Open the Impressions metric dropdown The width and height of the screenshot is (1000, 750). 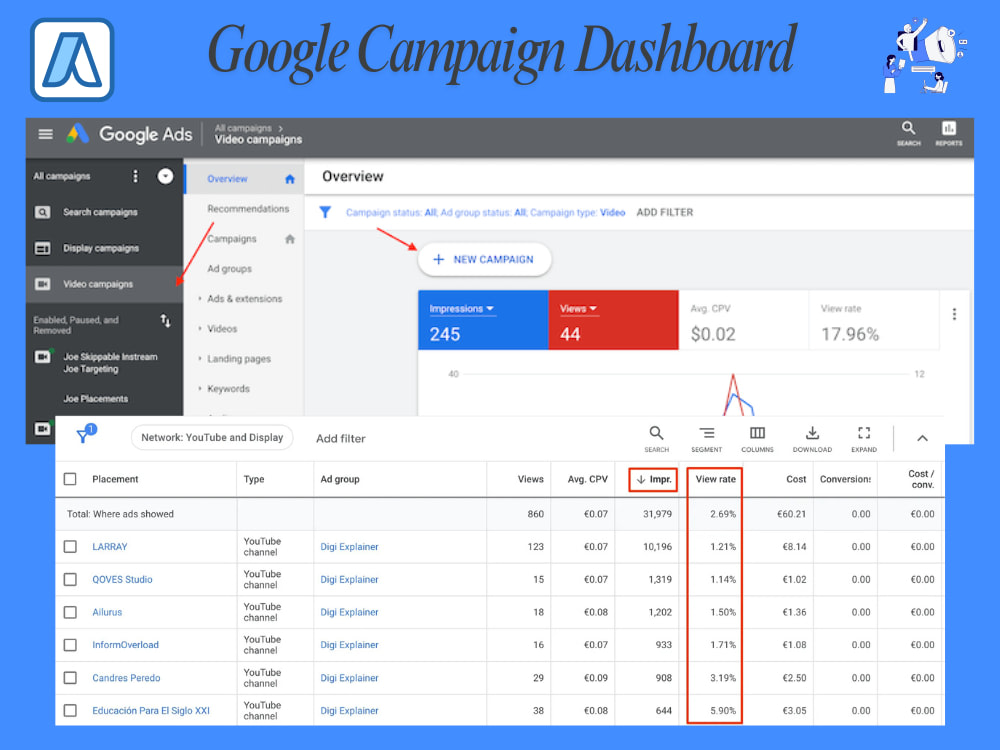click(461, 309)
